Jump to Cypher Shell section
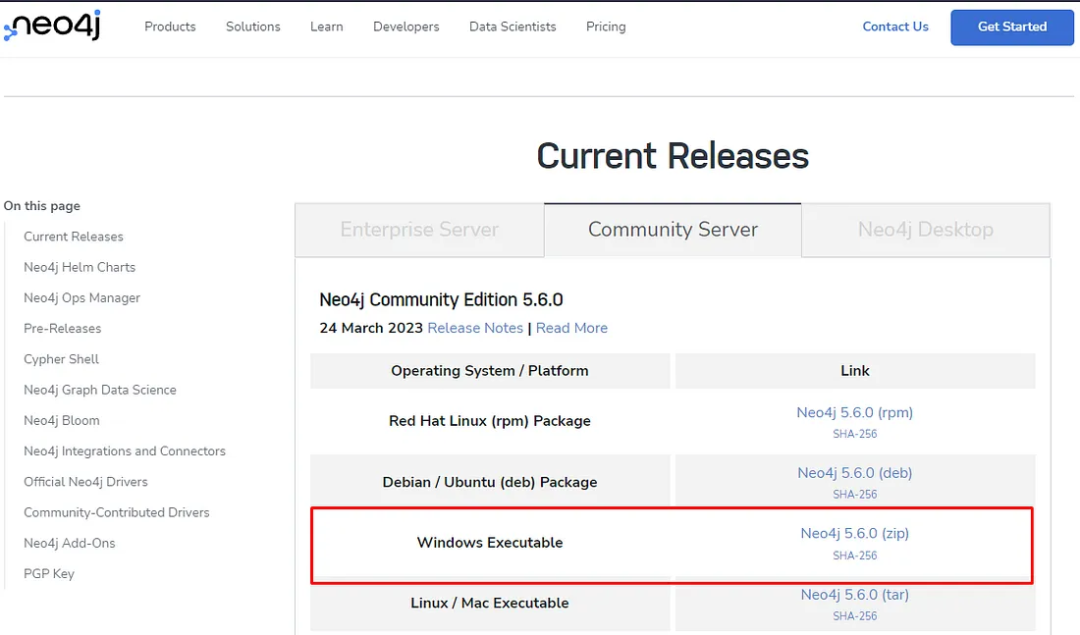The height and width of the screenshot is (635, 1080). coord(61,359)
